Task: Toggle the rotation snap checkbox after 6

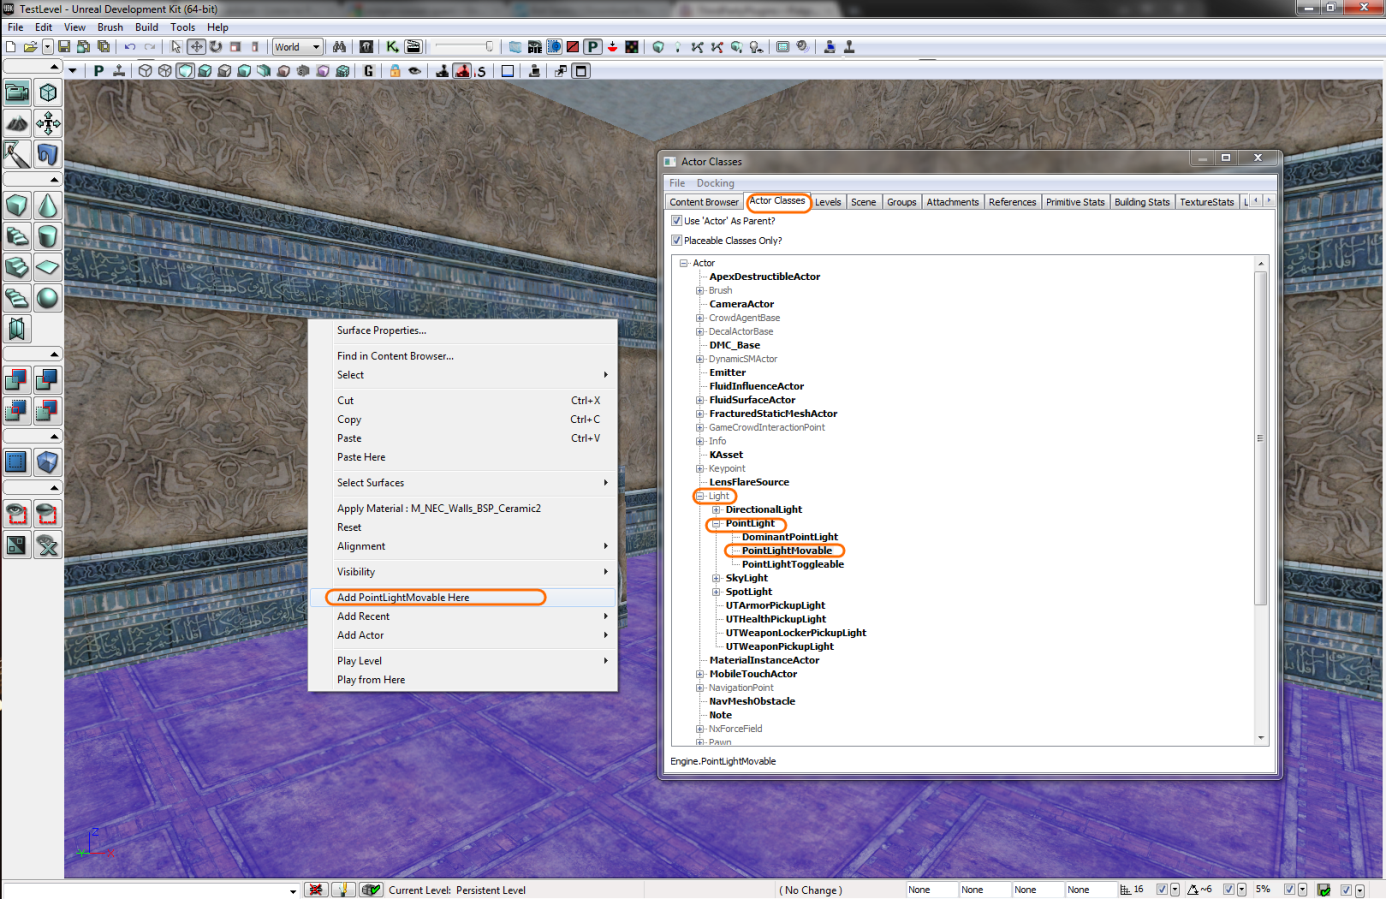Action: pyautogui.click(x=1229, y=890)
